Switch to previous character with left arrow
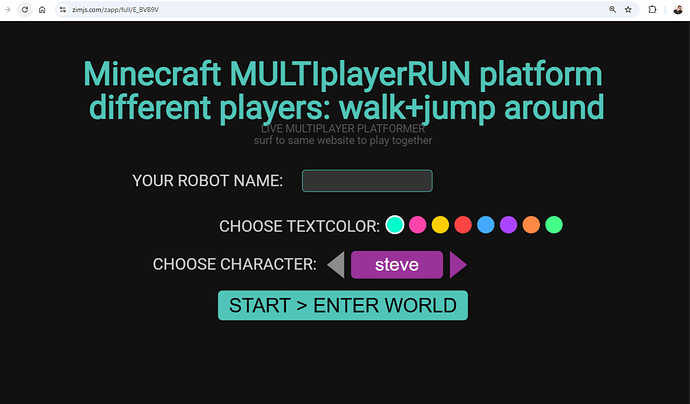The image size is (690, 404). click(x=337, y=265)
